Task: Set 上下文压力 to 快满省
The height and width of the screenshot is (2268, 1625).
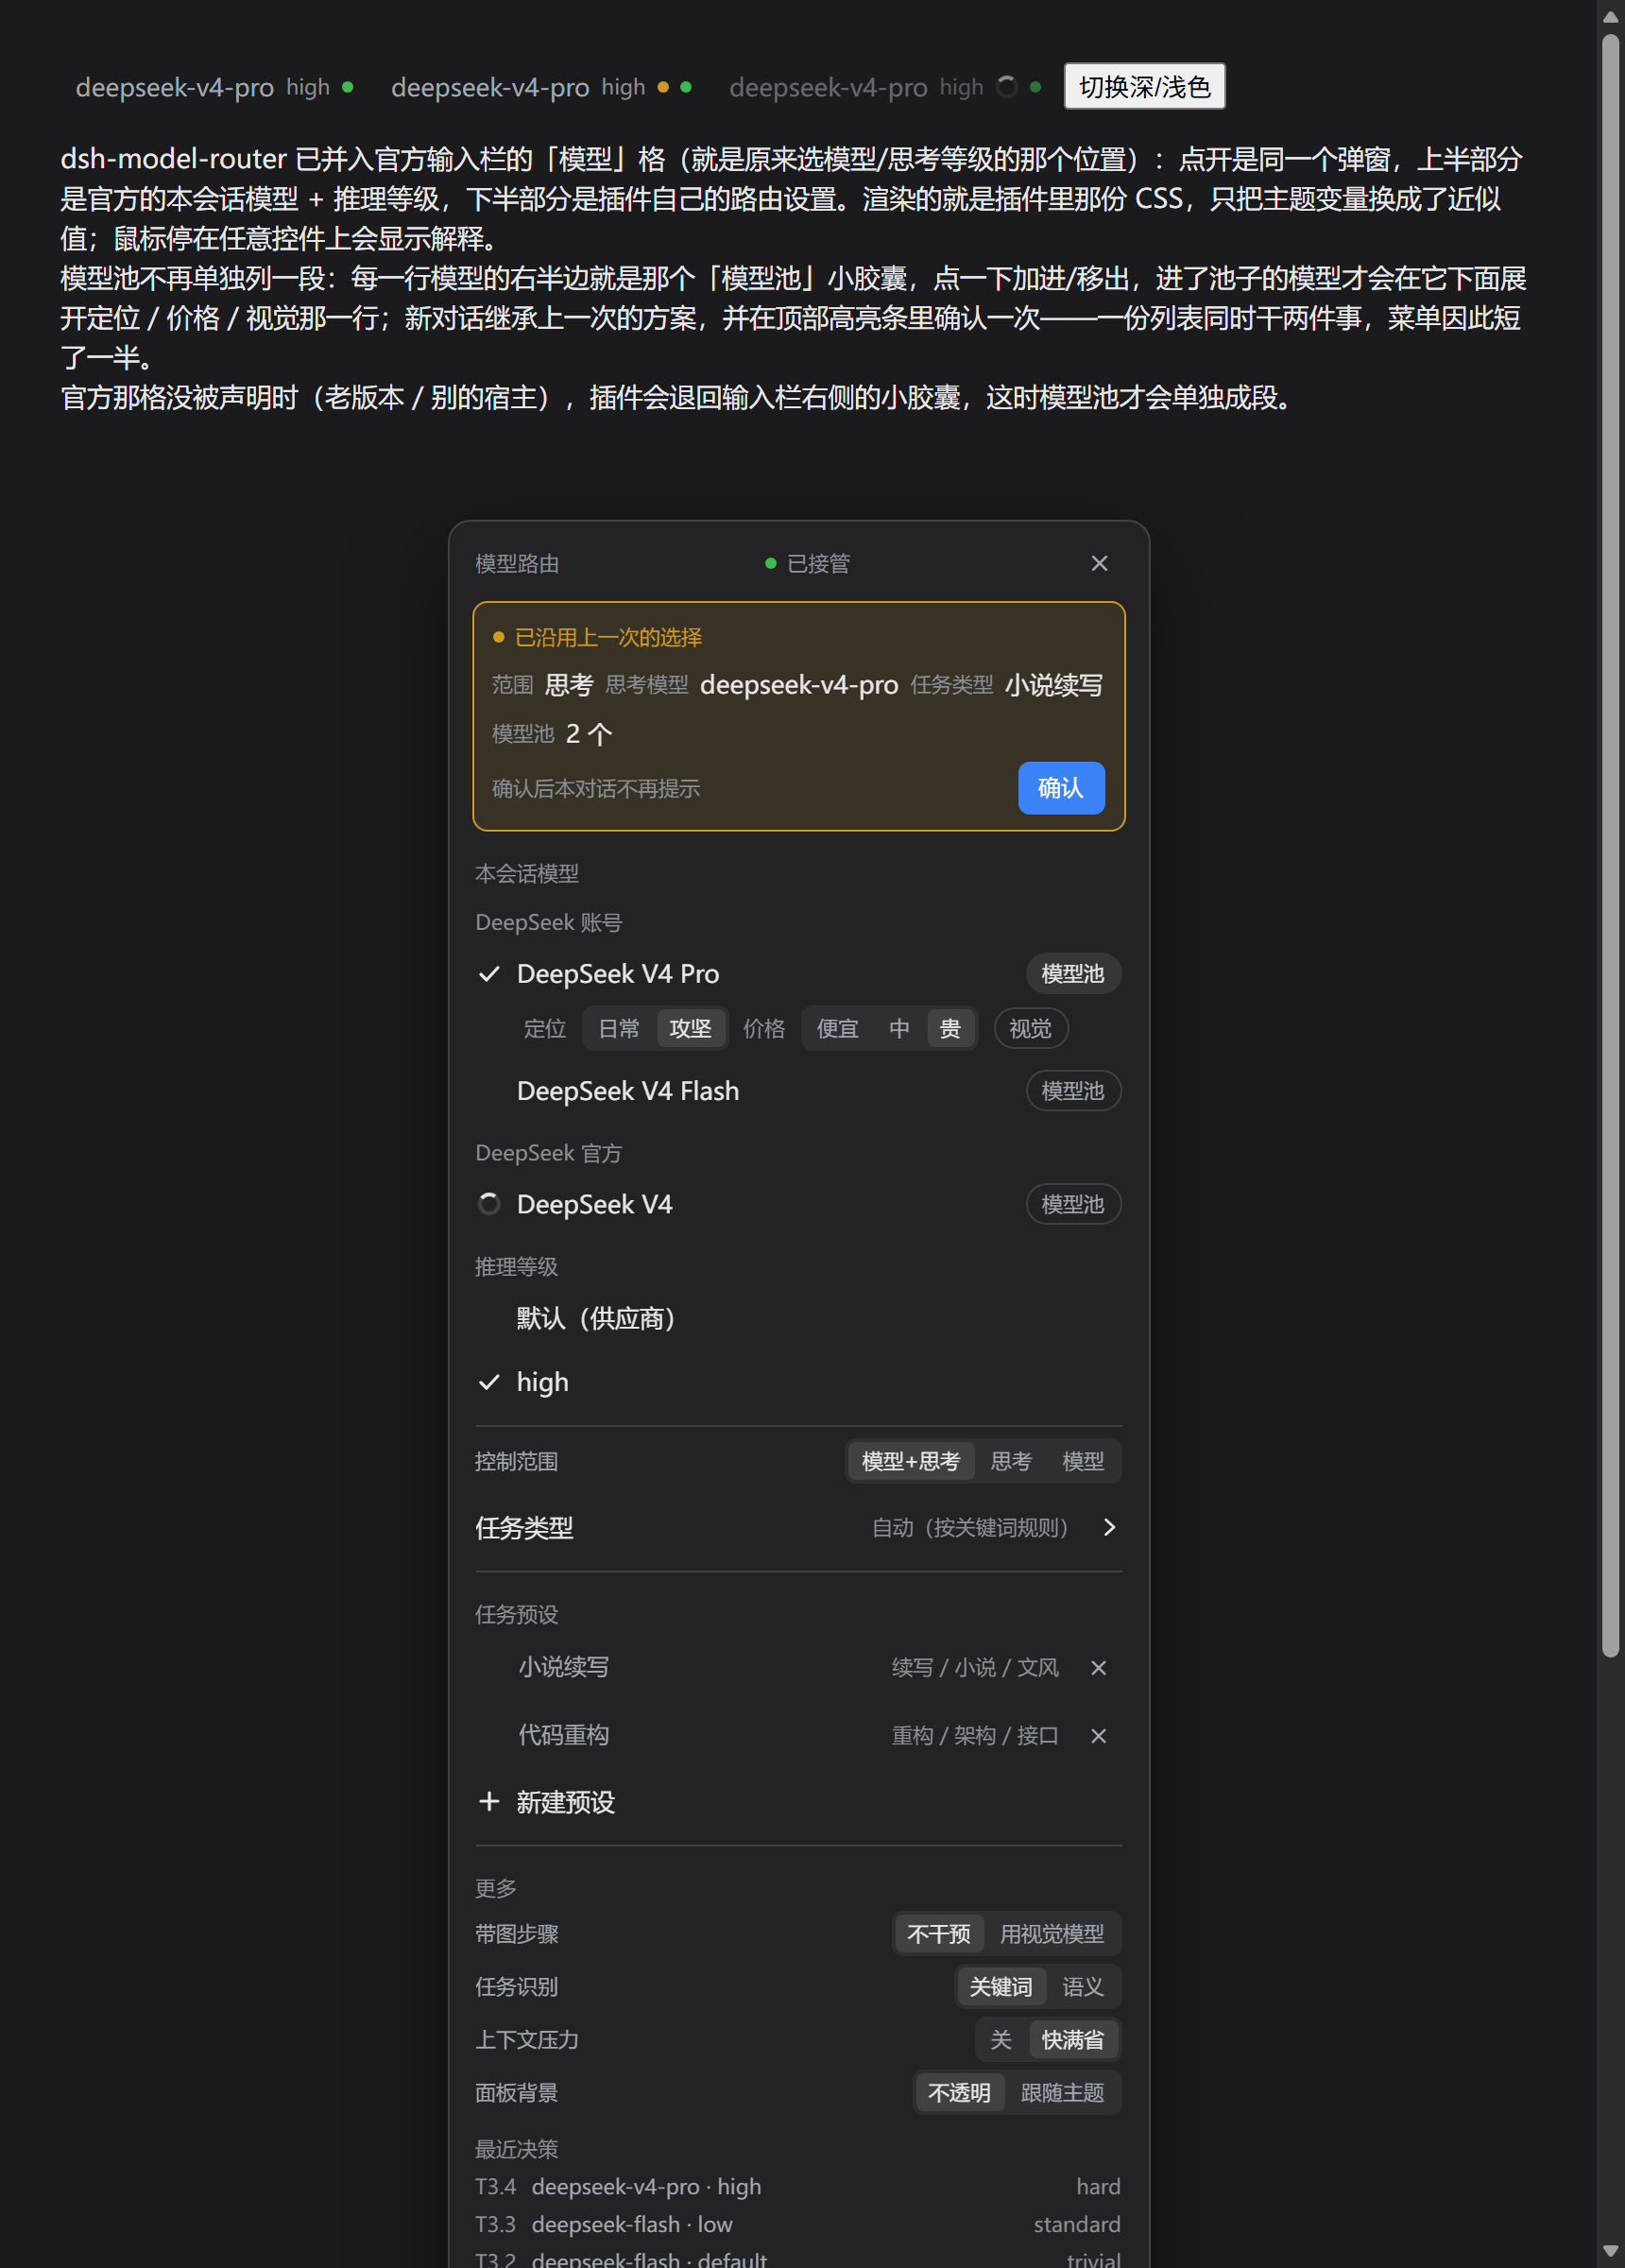Action: coord(1073,2040)
